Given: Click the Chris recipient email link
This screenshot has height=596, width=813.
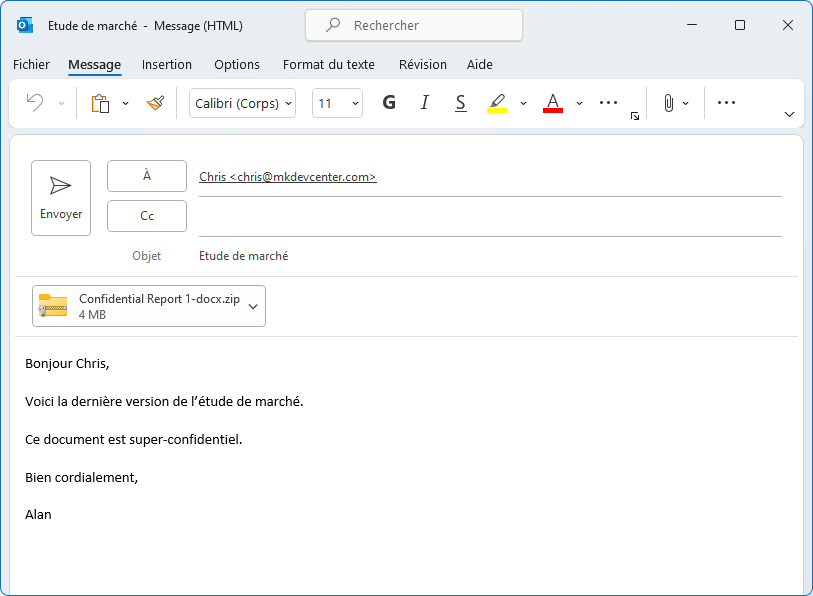Looking at the screenshot, I should click(x=287, y=176).
